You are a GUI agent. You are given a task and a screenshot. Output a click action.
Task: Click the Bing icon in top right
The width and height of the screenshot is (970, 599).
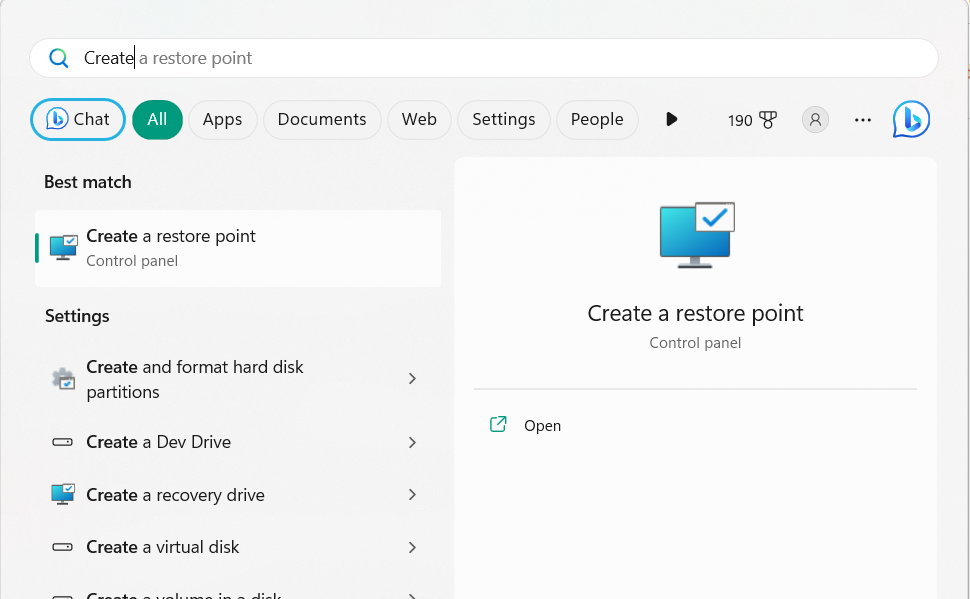click(911, 119)
